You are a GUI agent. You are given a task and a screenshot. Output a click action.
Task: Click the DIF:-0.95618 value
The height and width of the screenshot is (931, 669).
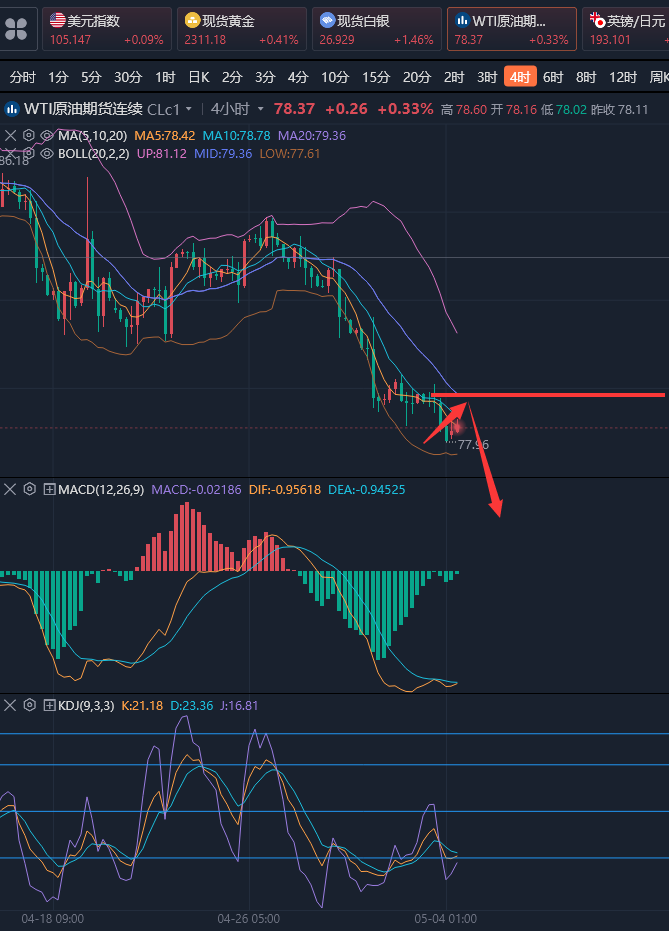click(285, 490)
